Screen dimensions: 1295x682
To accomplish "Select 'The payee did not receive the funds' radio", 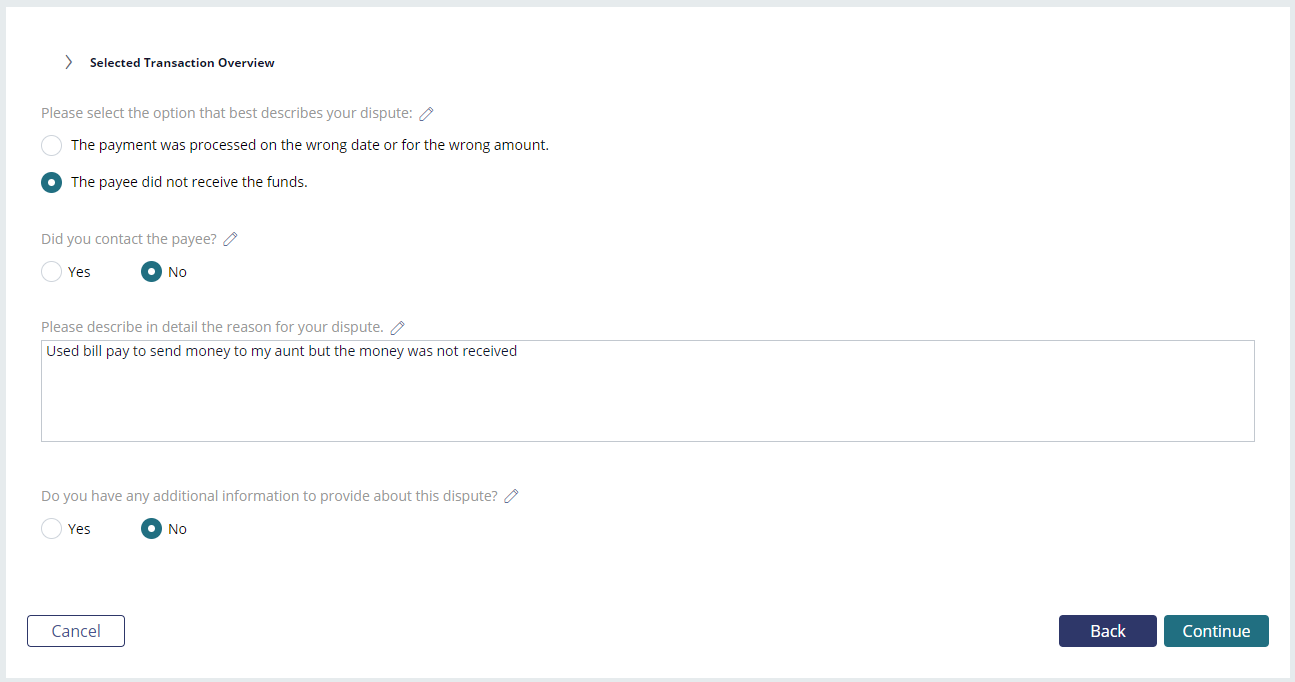I will click(51, 183).
